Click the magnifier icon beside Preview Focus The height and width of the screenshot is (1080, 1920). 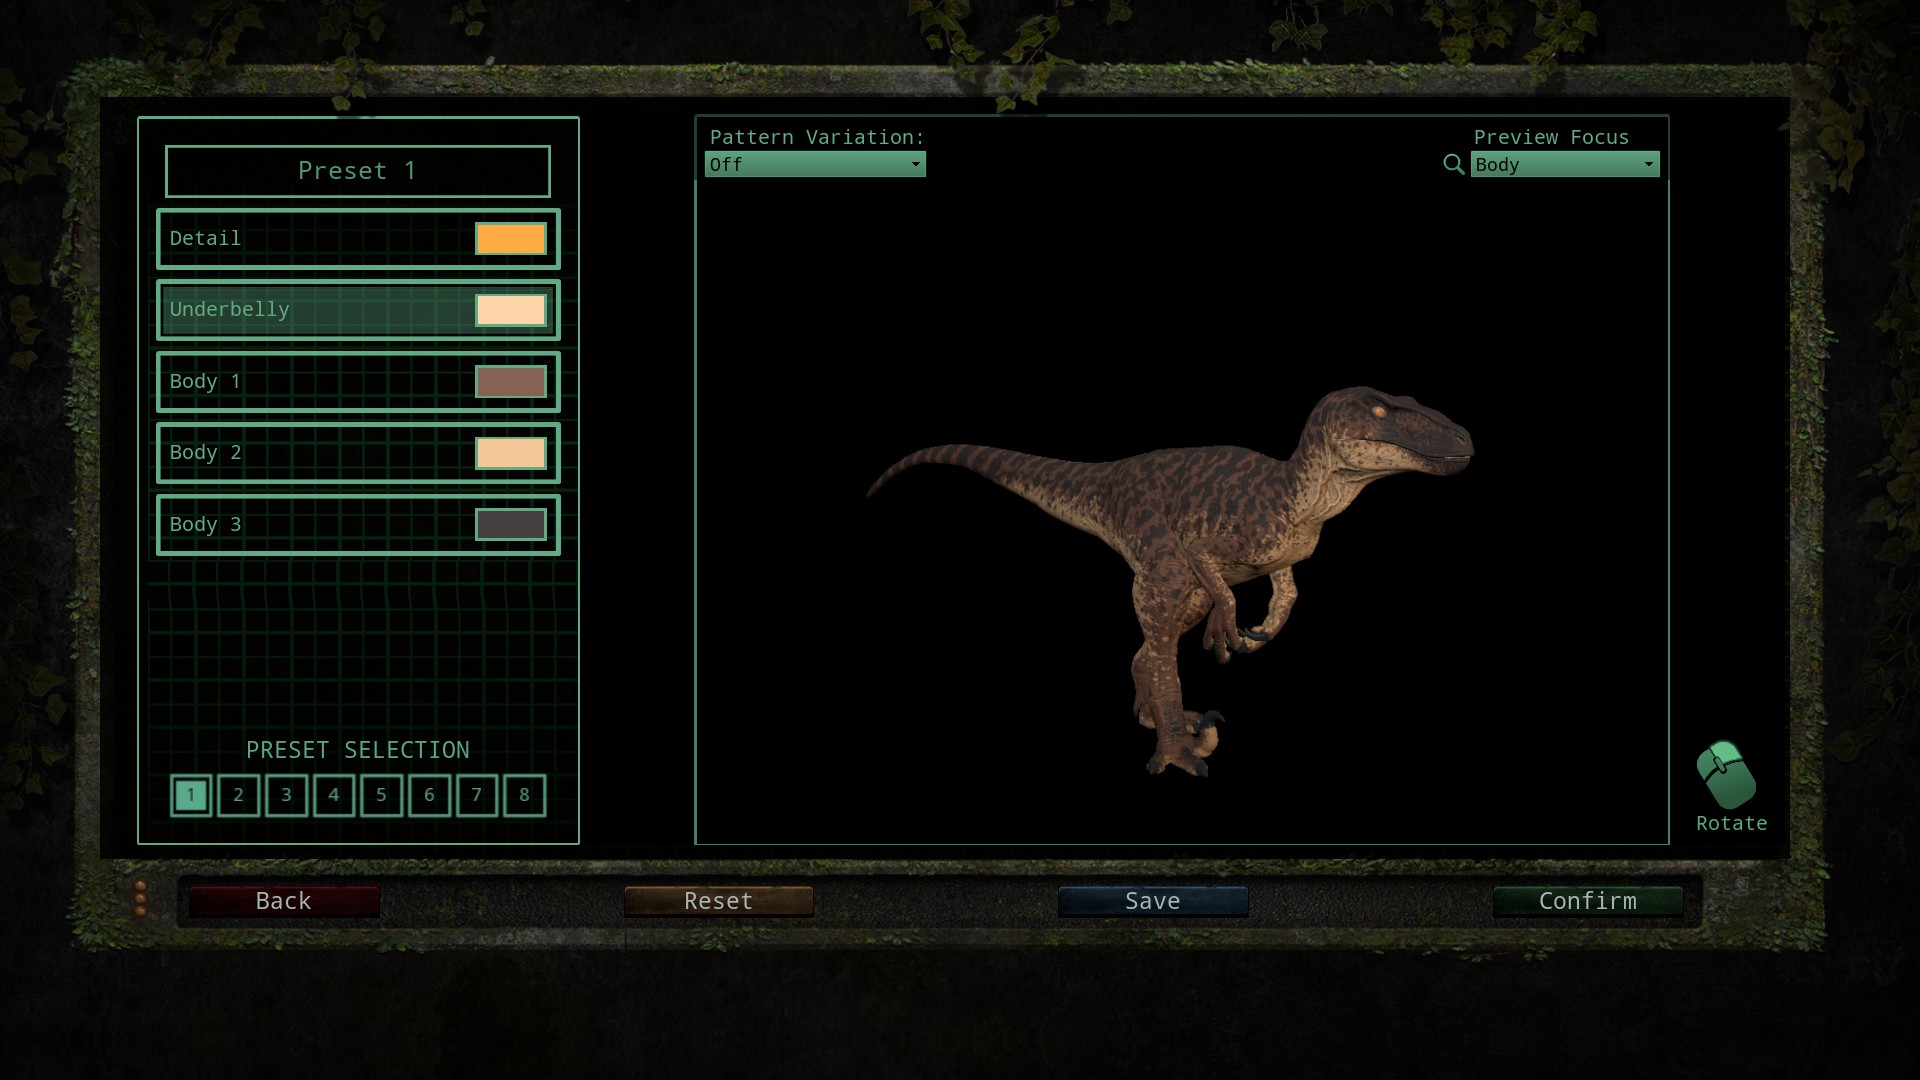pyautogui.click(x=1453, y=164)
